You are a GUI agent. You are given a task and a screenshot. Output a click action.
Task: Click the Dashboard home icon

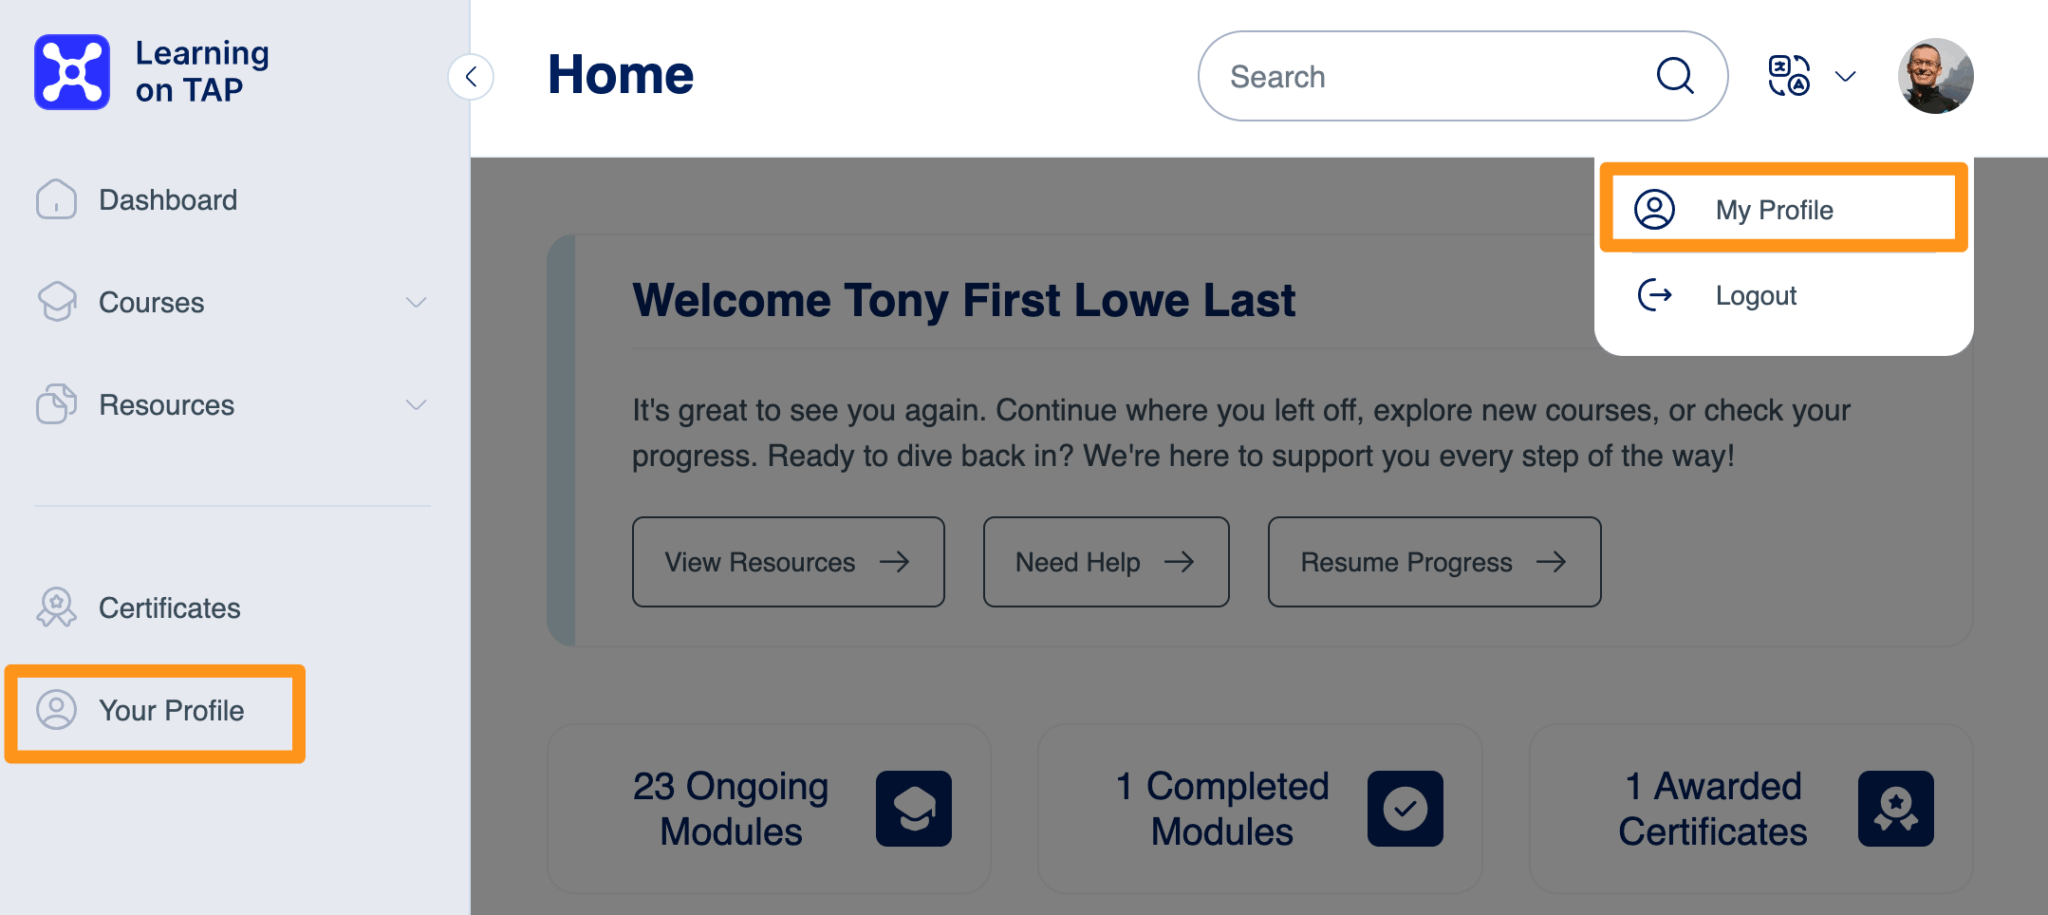click(56, 200)
